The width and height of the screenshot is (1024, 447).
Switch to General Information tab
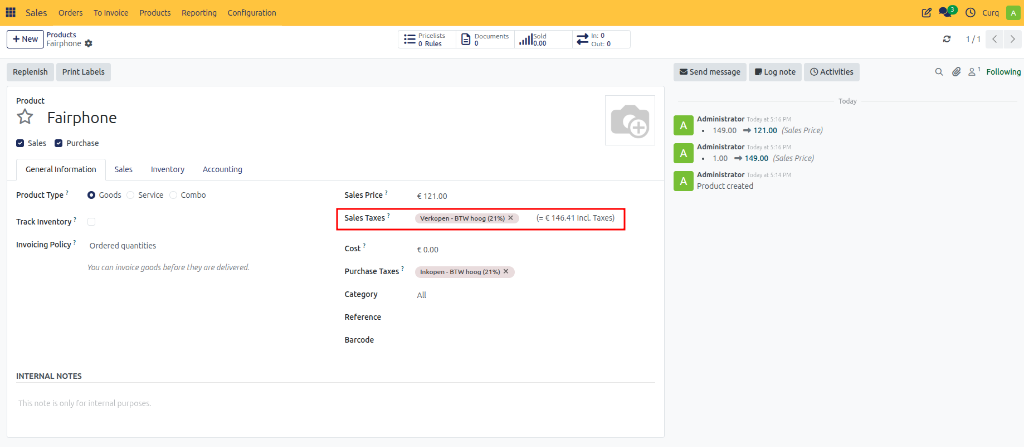[61, 169]
